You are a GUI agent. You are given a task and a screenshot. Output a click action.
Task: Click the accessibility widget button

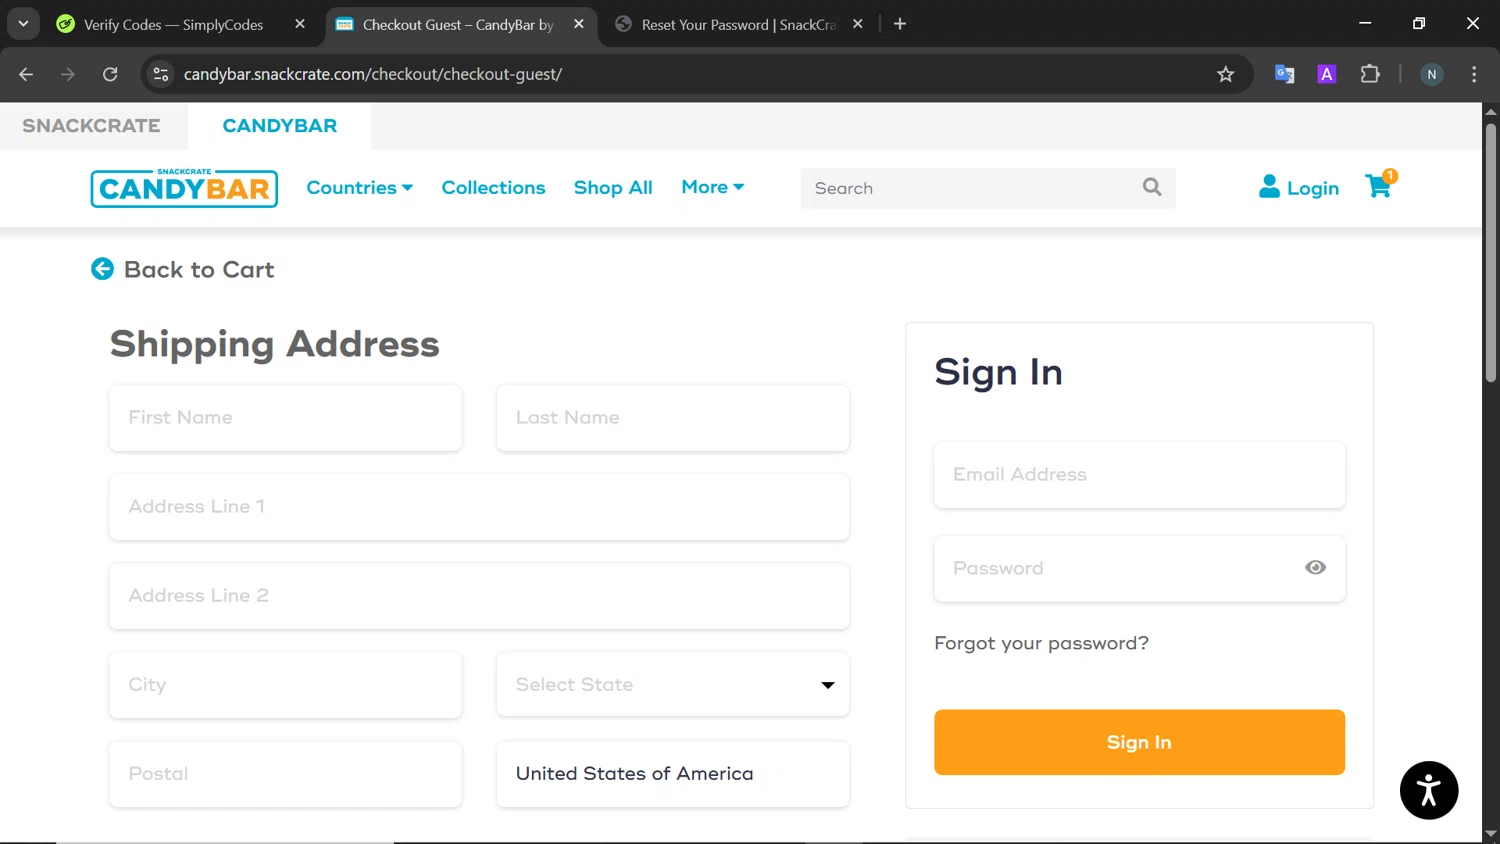pyautogui.click(x=1429, y=790)
